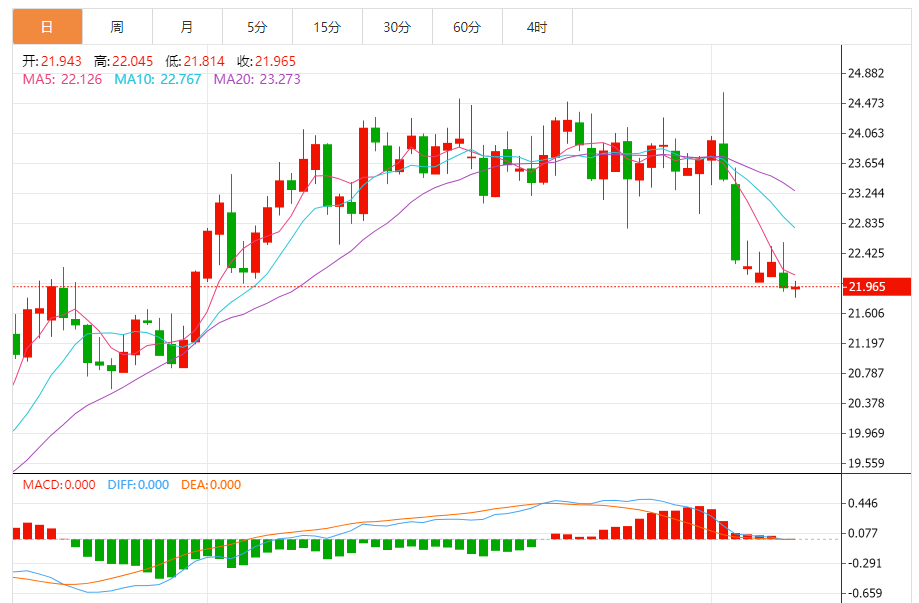The height and width of the screenshot is (603, 919).
Task: Click the 20.378 price axis label
Action: pyautogui.click(x=866, y=403)
